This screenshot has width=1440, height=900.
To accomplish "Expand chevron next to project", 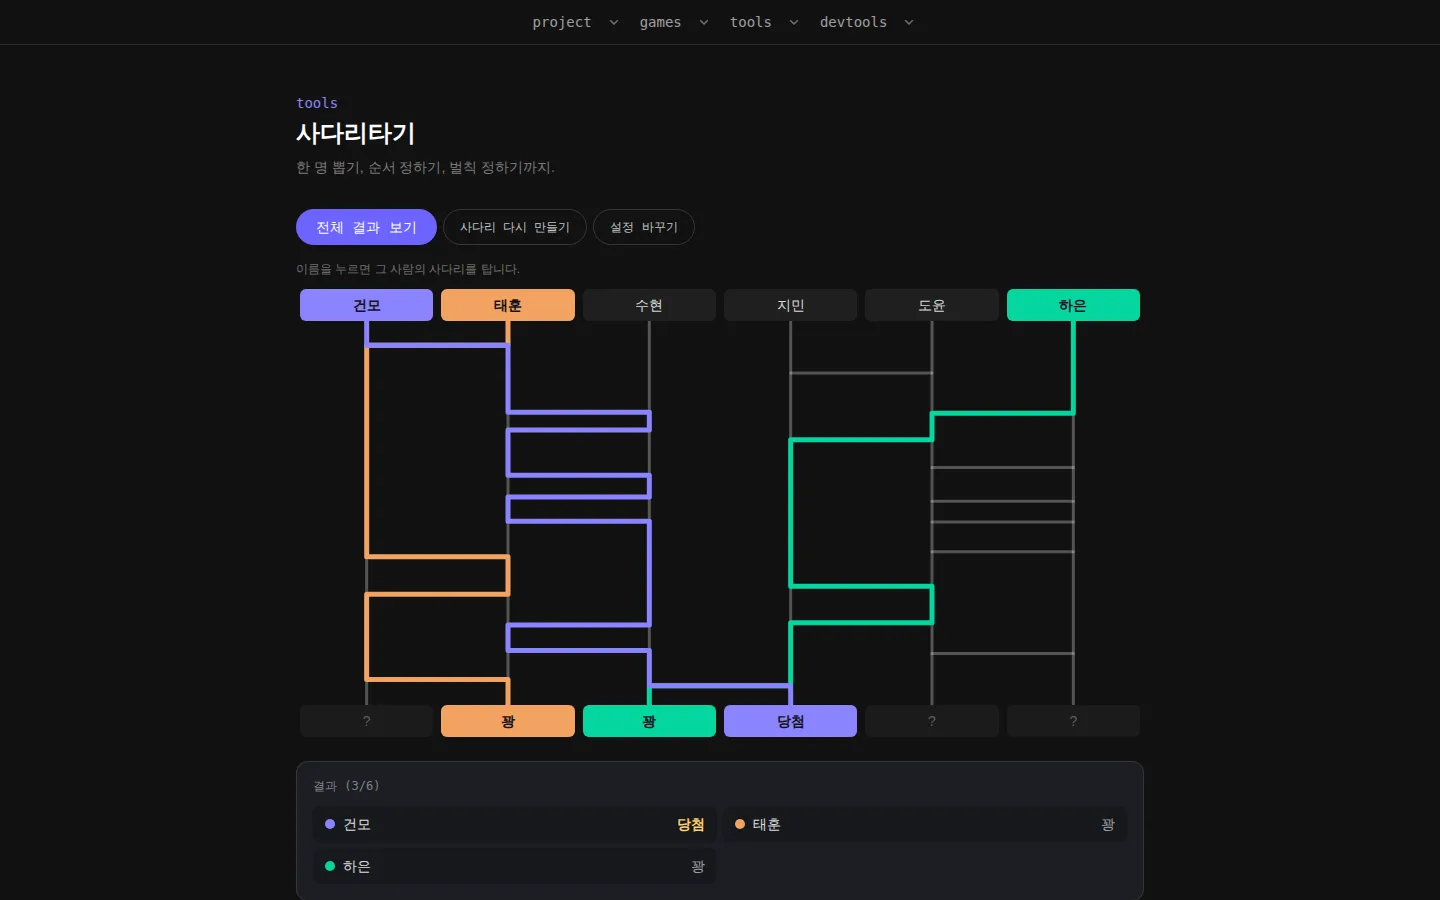I will pos(614,22).
